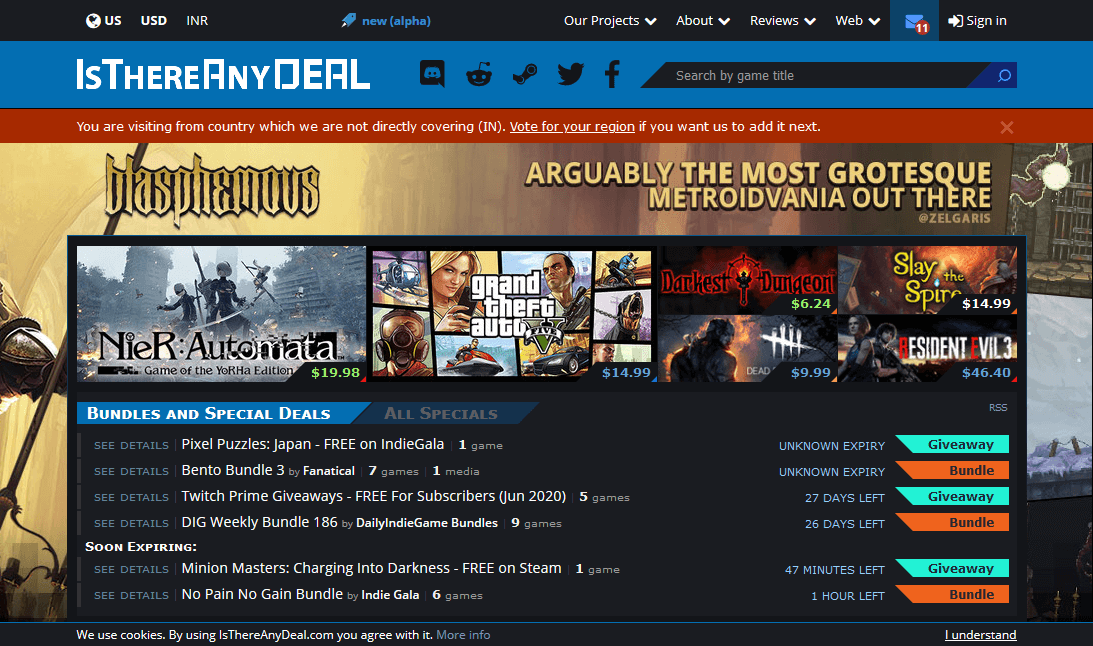Expand the Web menu
The width and height of the screenshot is (1093, 646).
pos(857,21)
